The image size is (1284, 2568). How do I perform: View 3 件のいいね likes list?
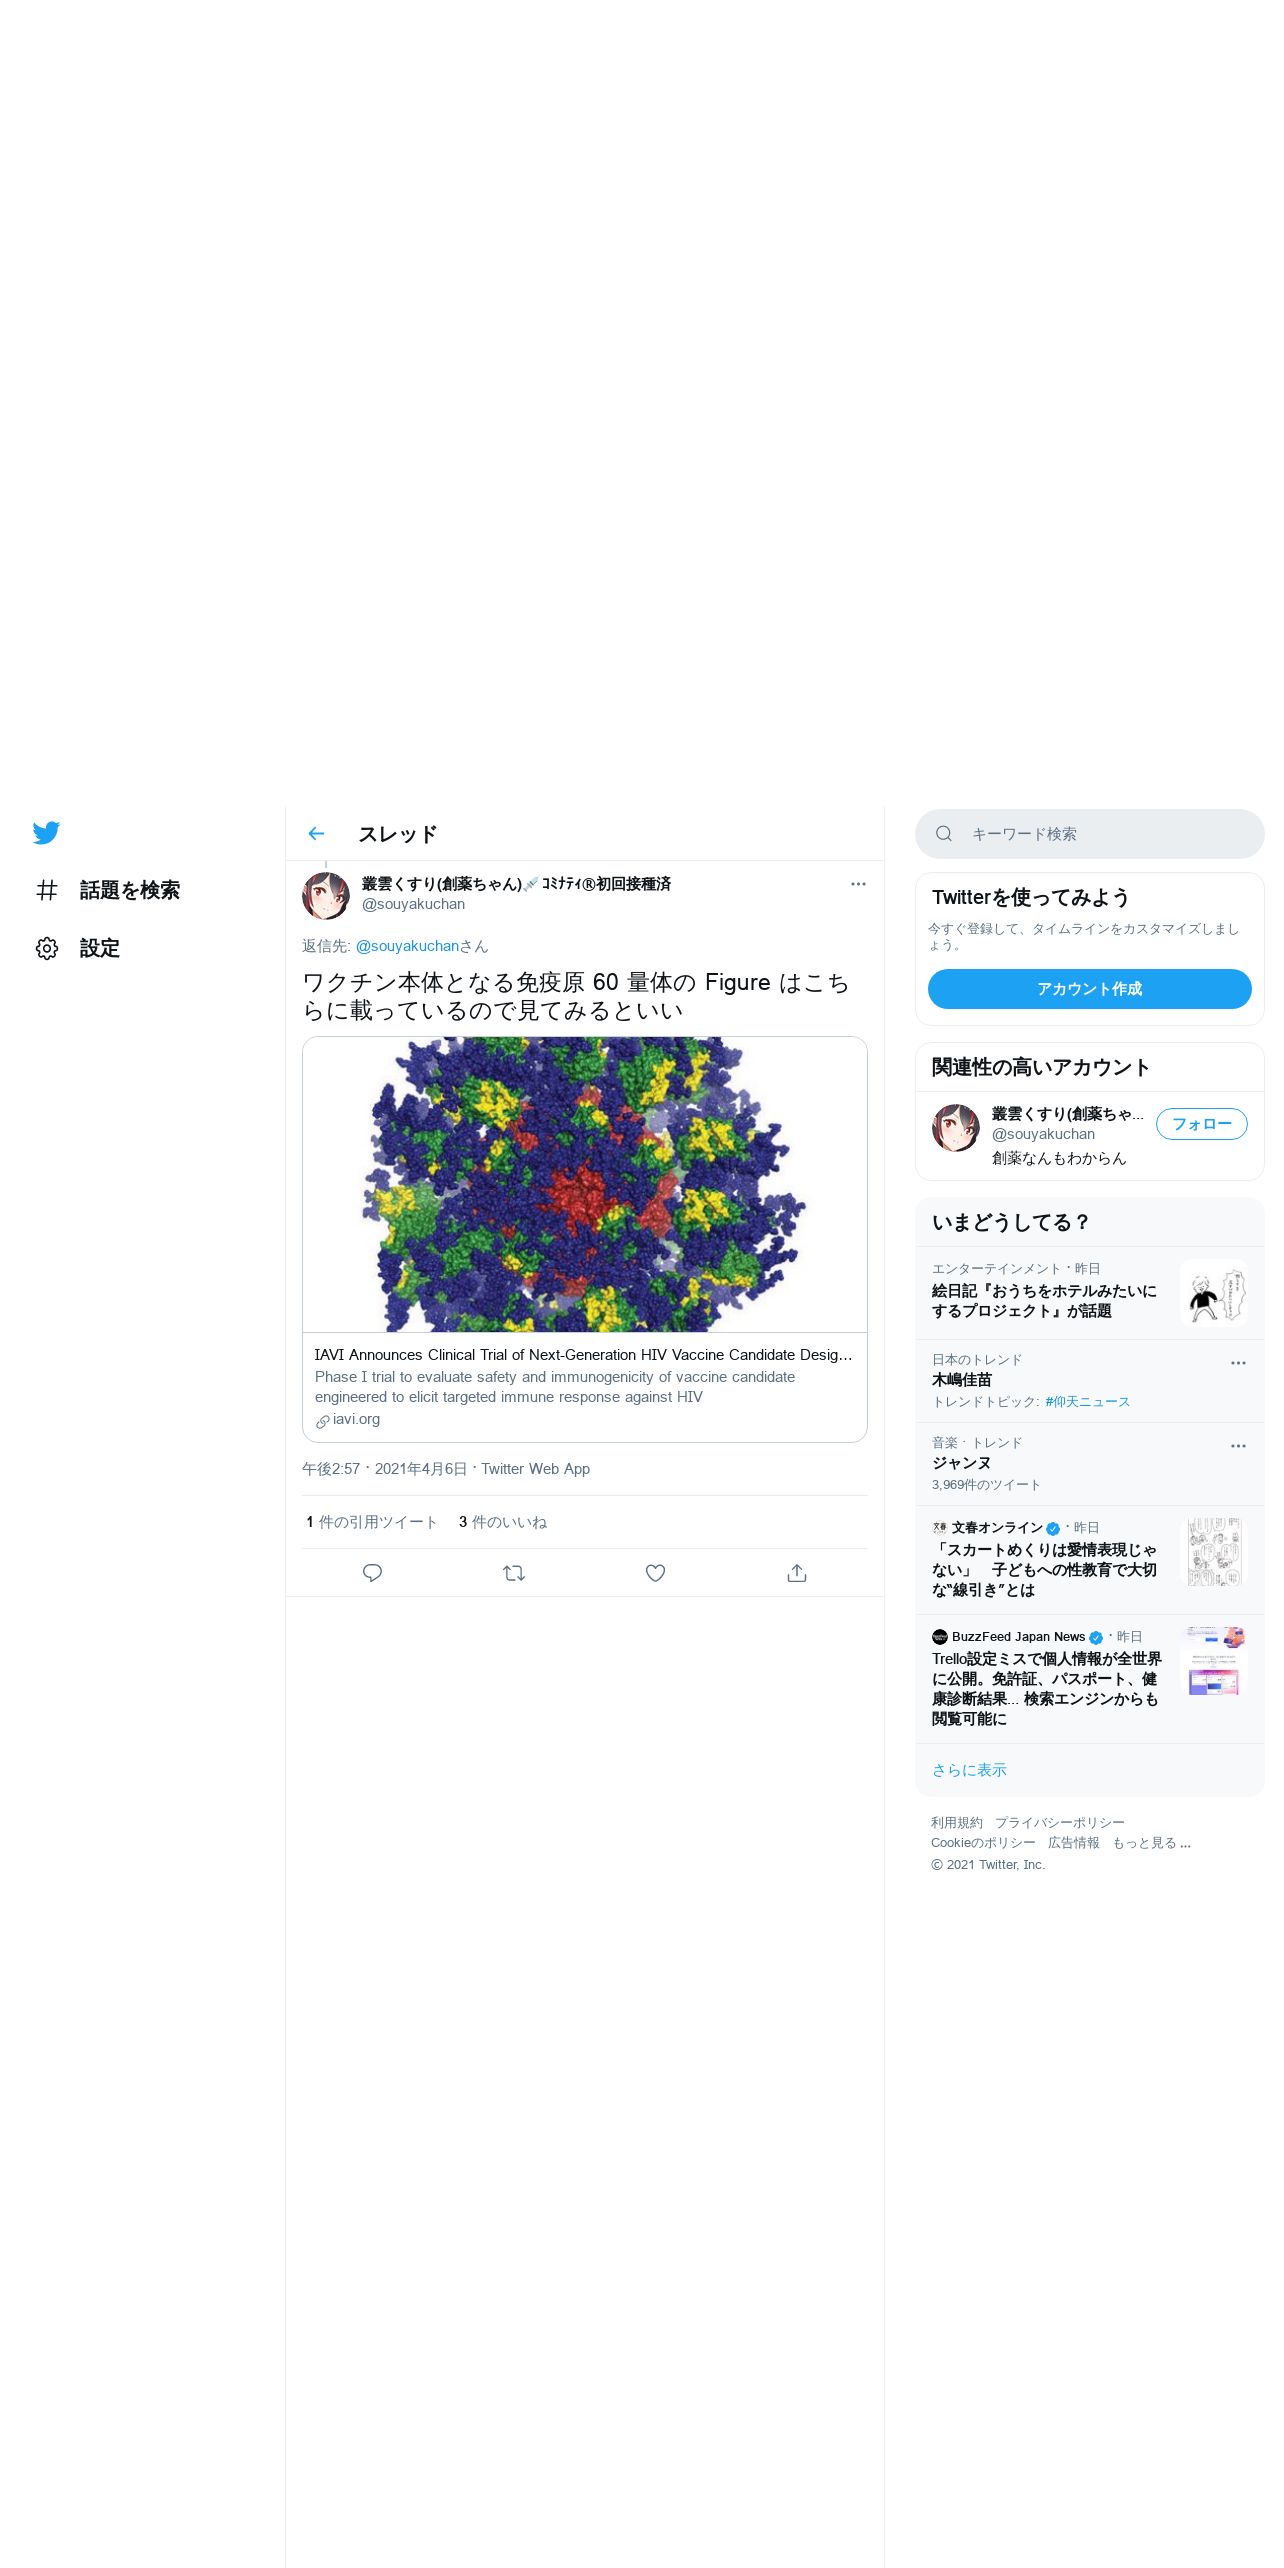[x=503, y=1522]
